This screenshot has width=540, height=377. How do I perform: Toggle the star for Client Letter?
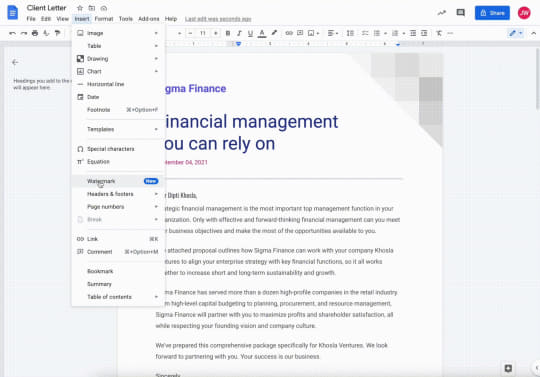[80, 8]
